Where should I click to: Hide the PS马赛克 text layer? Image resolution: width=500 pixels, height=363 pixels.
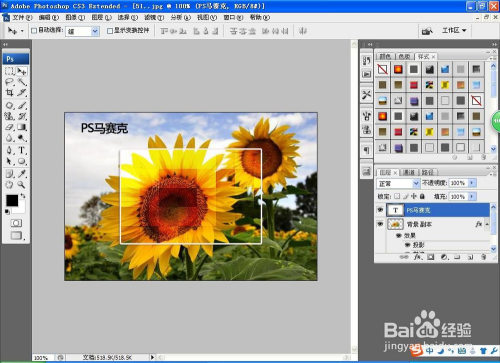pos(380,210)
